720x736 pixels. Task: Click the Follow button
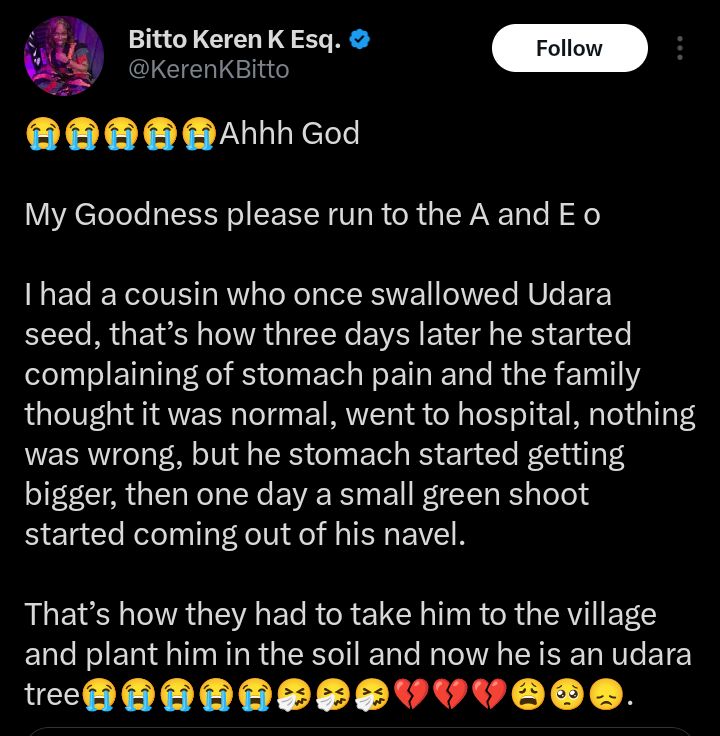coord(569,48)
